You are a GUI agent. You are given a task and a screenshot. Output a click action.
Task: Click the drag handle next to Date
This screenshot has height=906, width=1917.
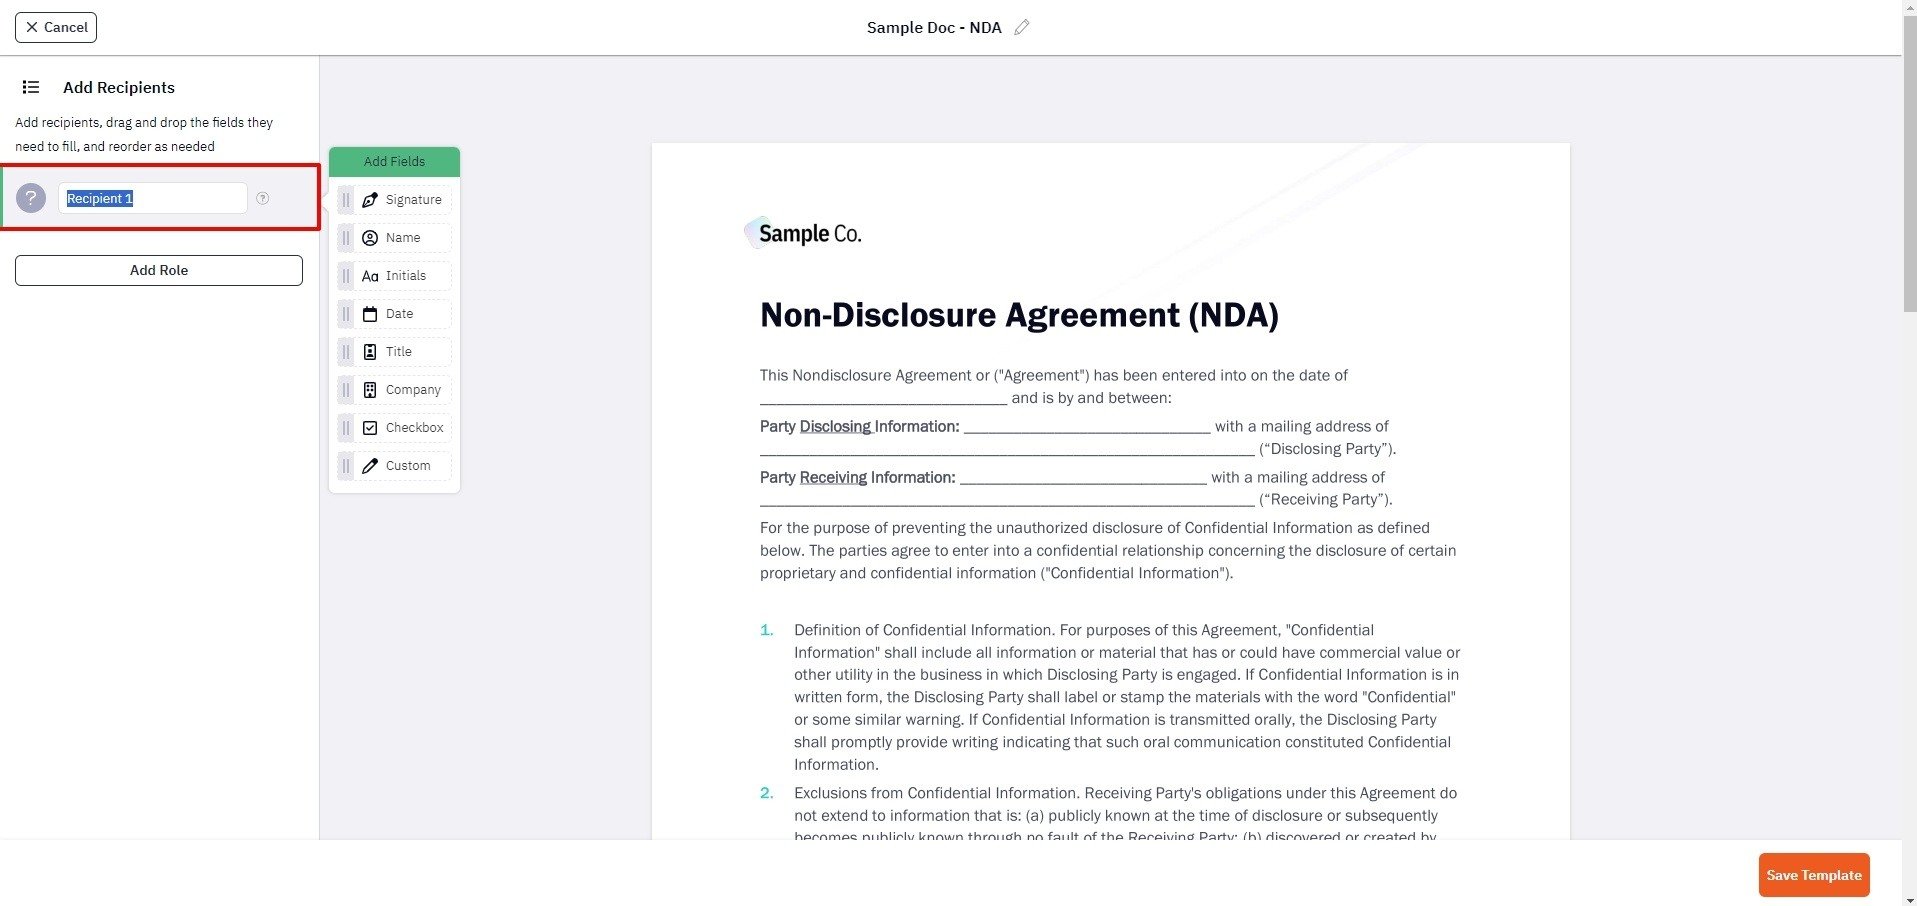(346, 313)
